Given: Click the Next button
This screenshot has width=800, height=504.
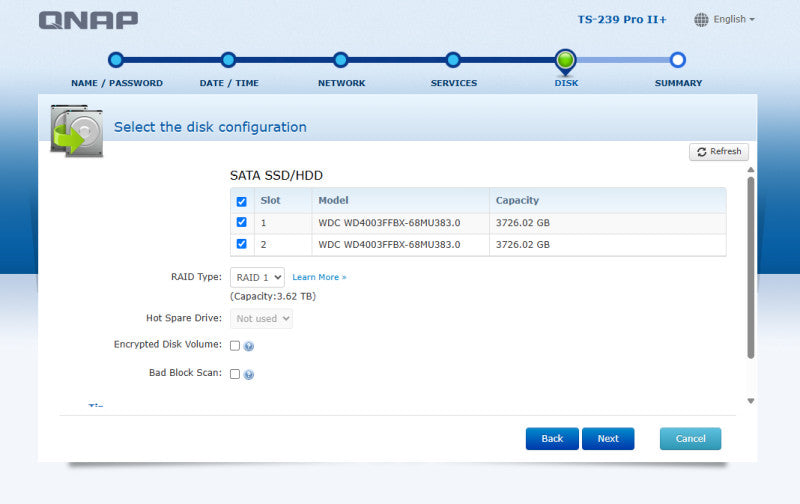Looking at the screenshot, I should 608,439.
